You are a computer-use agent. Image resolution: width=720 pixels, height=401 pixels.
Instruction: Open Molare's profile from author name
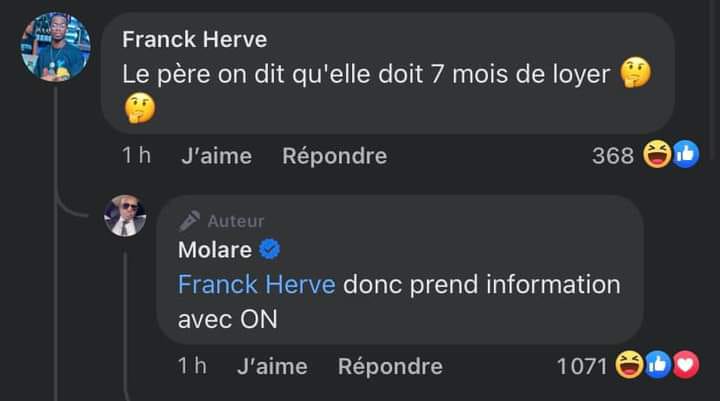click(214, 250)
